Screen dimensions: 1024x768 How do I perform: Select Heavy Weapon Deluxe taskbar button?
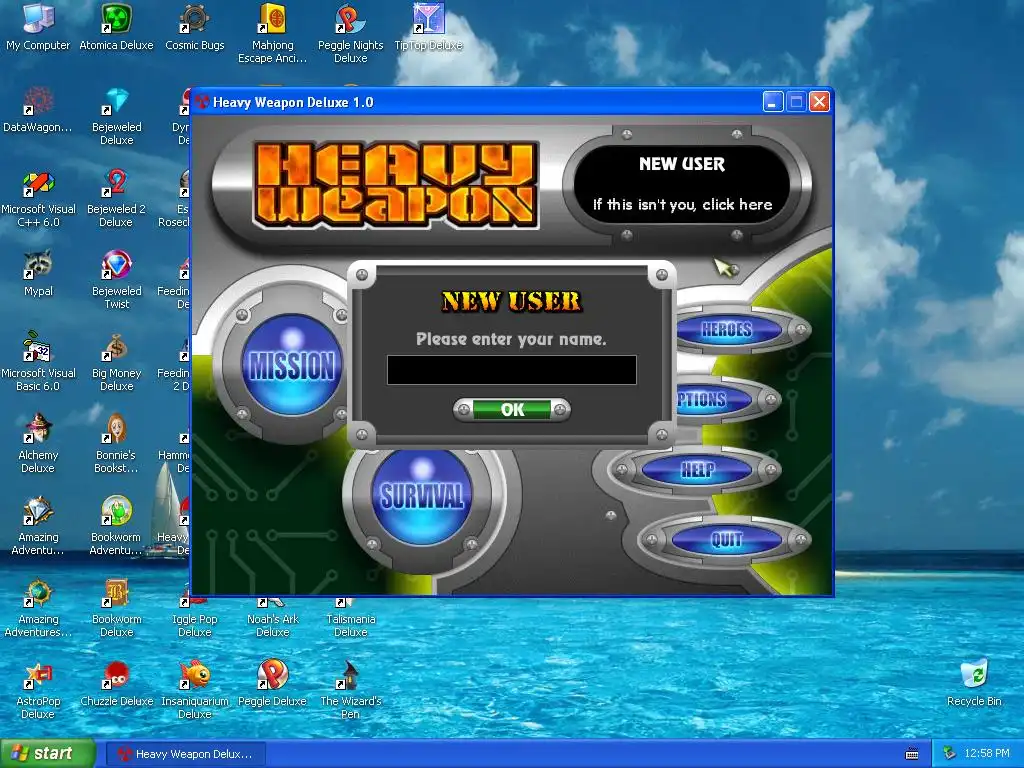pos(185,754)
